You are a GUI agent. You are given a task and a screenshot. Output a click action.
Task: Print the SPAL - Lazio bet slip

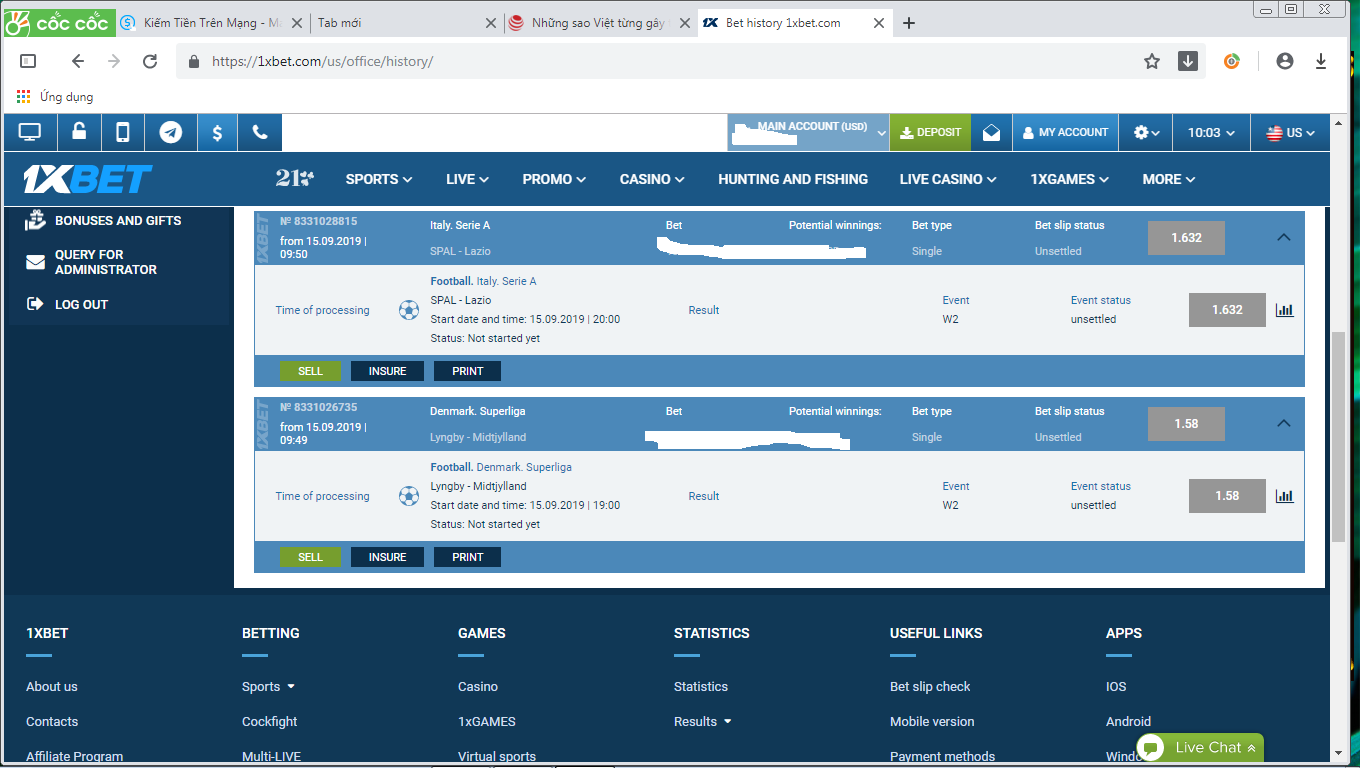point(467,371)
